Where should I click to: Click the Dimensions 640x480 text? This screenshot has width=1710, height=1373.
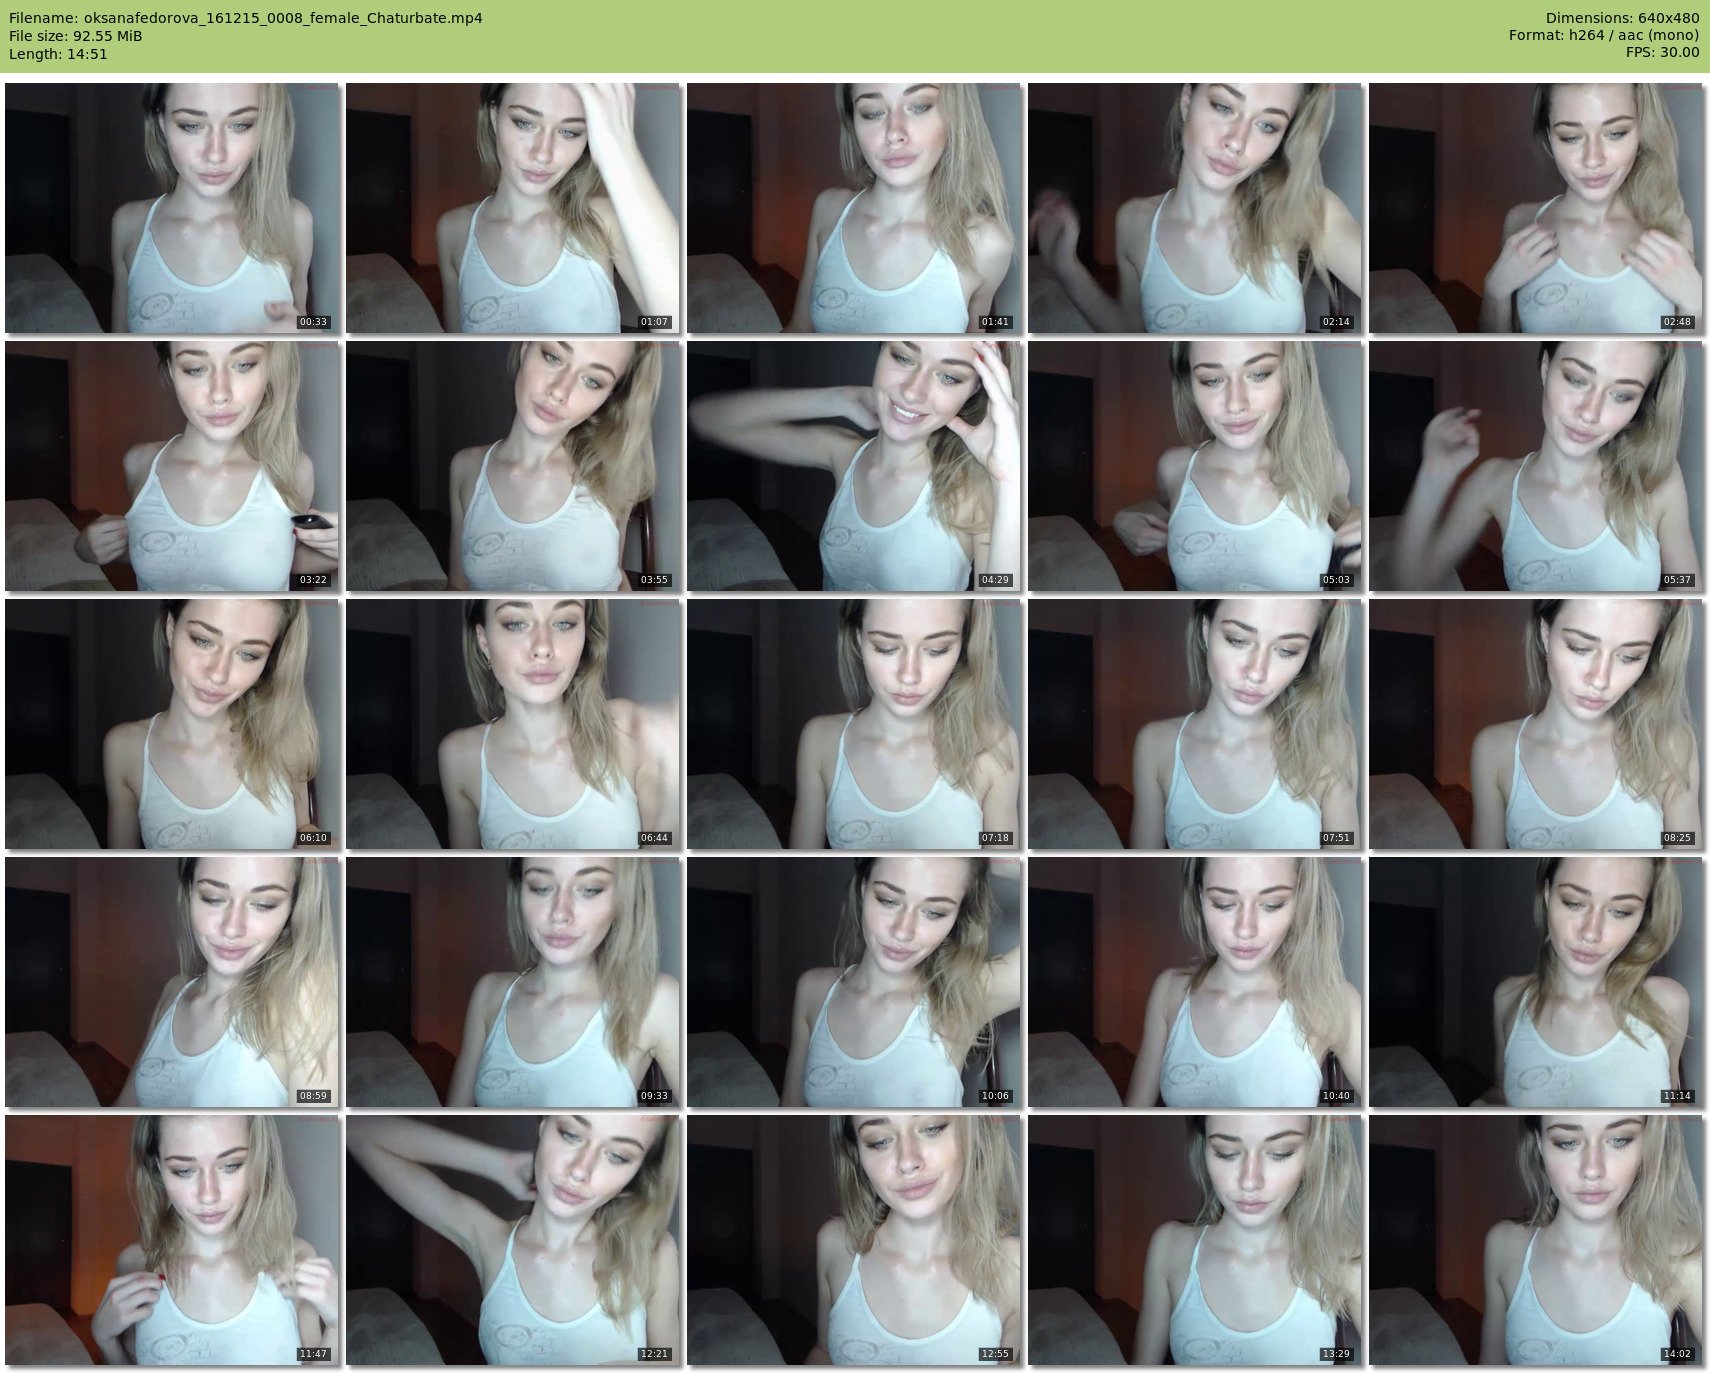[x=1622, y=18]
